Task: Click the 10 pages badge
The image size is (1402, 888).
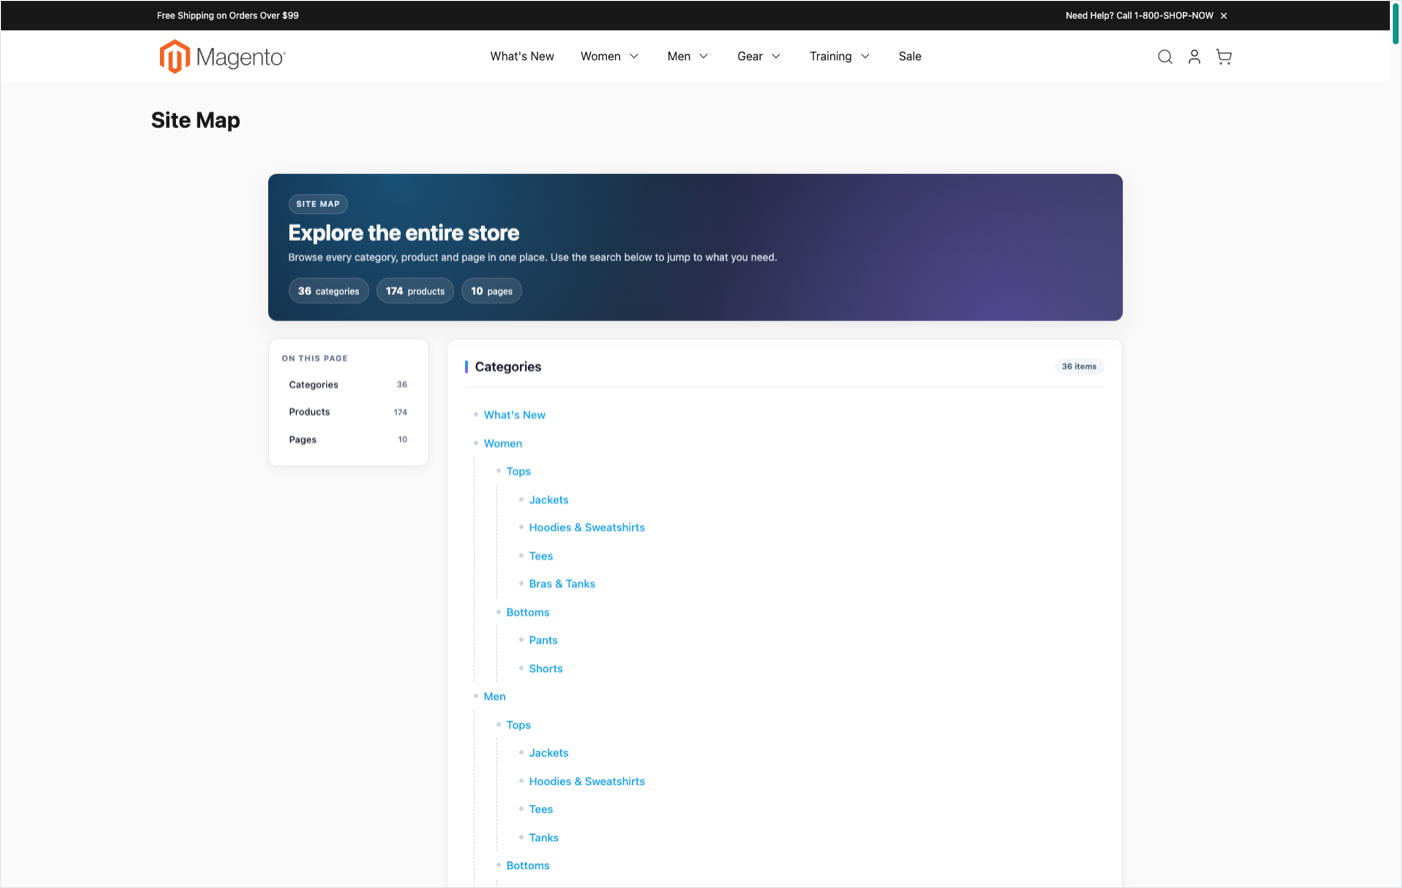Action: [491, 290]
